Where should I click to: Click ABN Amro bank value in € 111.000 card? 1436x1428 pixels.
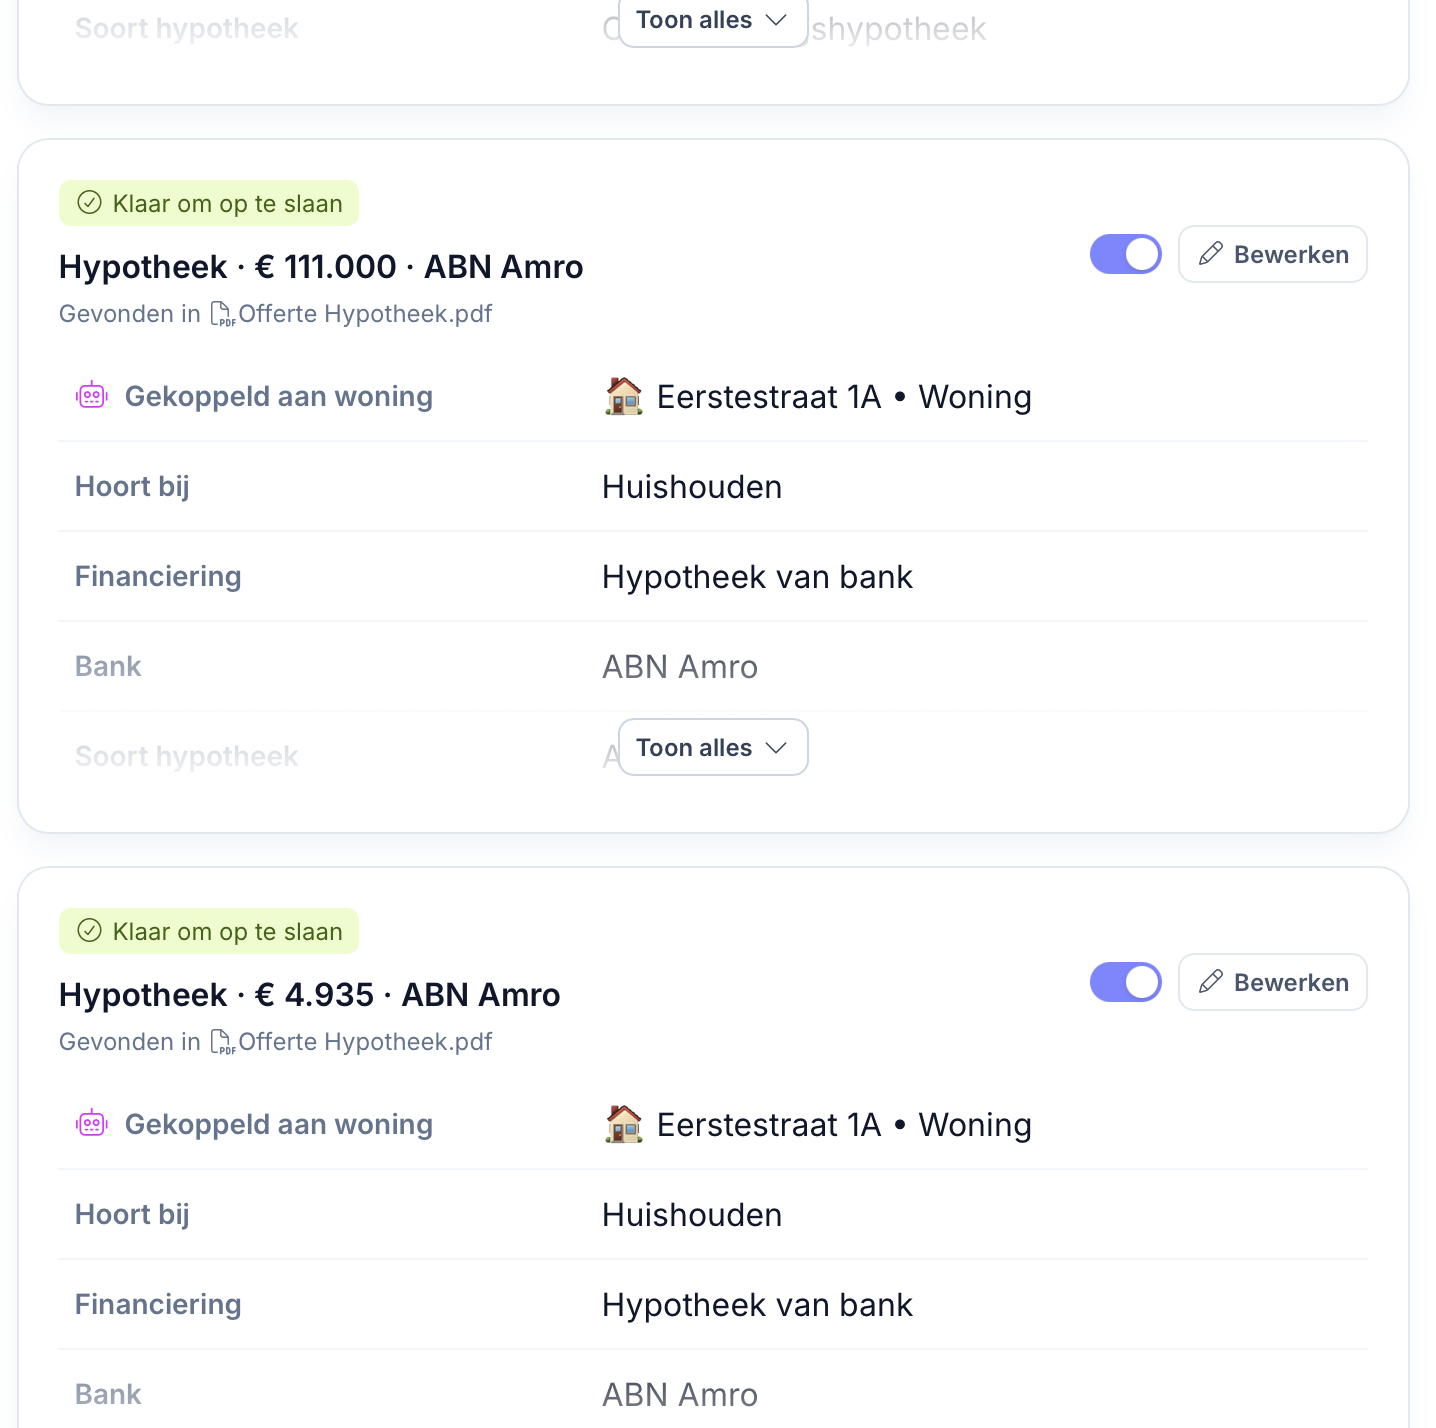pyautogui.click(x=680, y=667)
